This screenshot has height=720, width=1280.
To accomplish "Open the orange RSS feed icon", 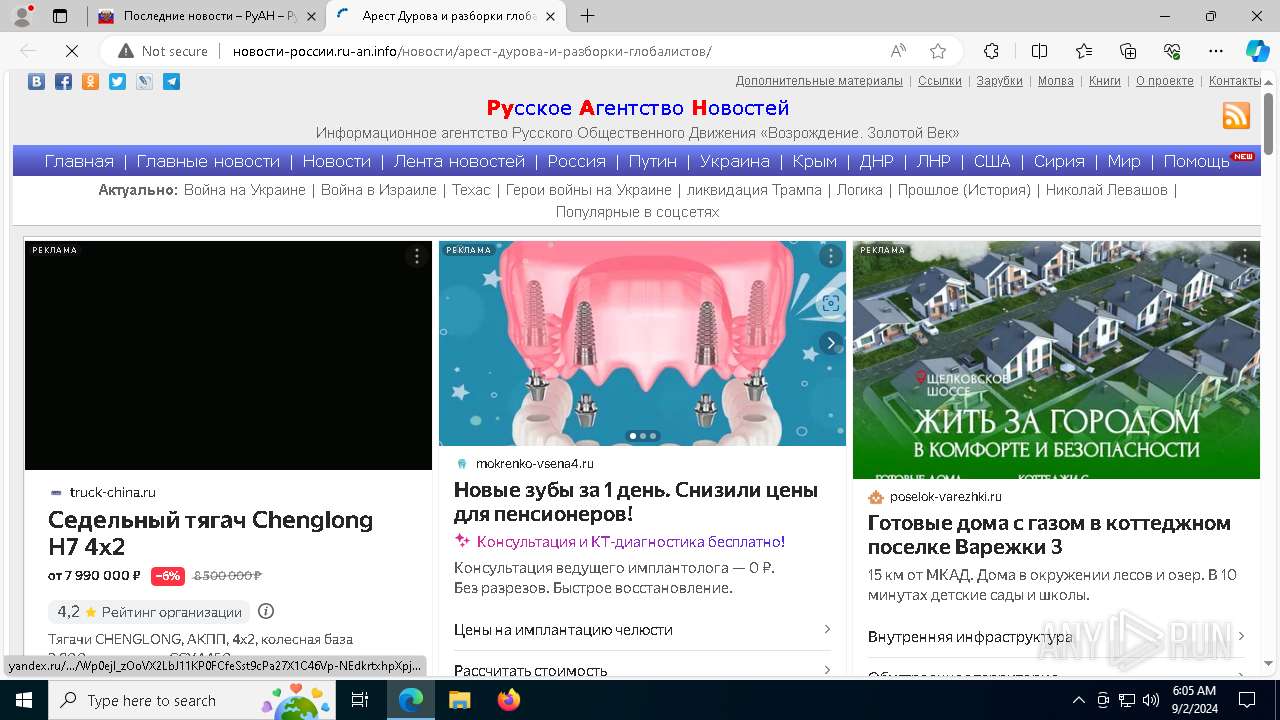I will [1236, 116].
